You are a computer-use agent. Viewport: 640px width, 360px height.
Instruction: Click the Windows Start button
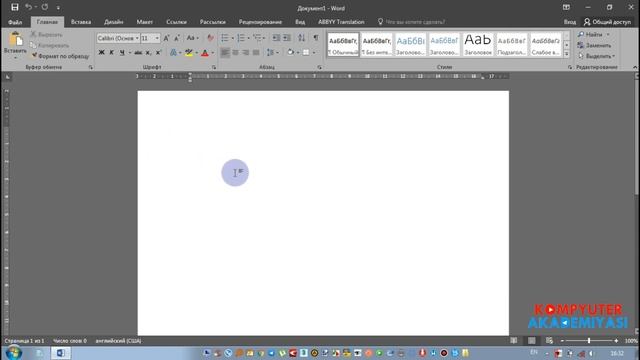(13, 353)
